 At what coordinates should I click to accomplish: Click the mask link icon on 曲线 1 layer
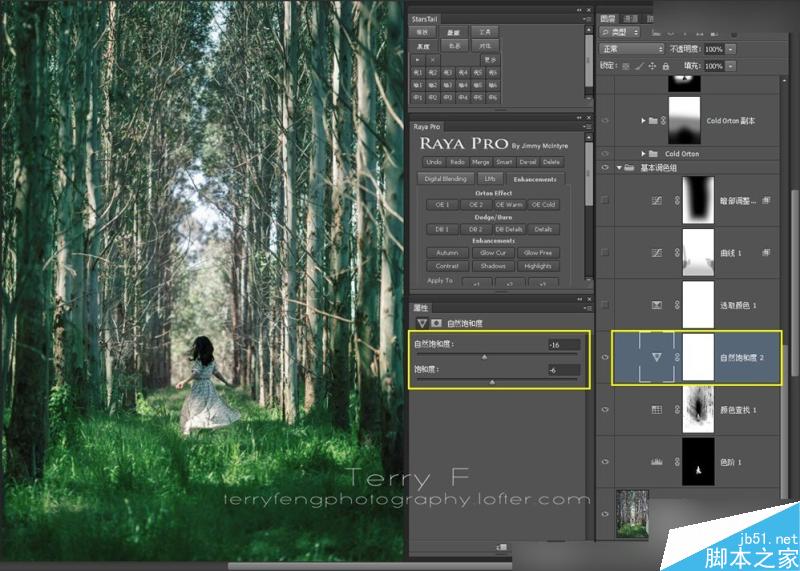coord(678,253)
